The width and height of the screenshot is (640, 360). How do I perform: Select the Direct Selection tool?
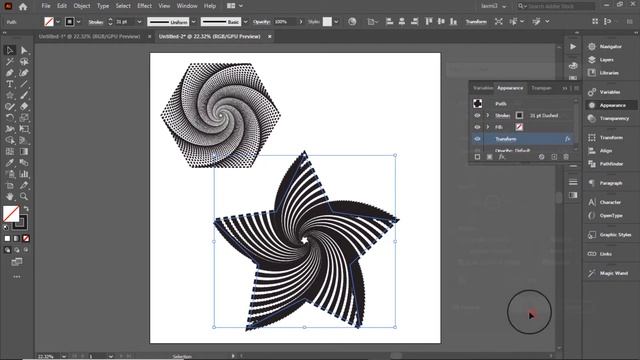[24, 50]
